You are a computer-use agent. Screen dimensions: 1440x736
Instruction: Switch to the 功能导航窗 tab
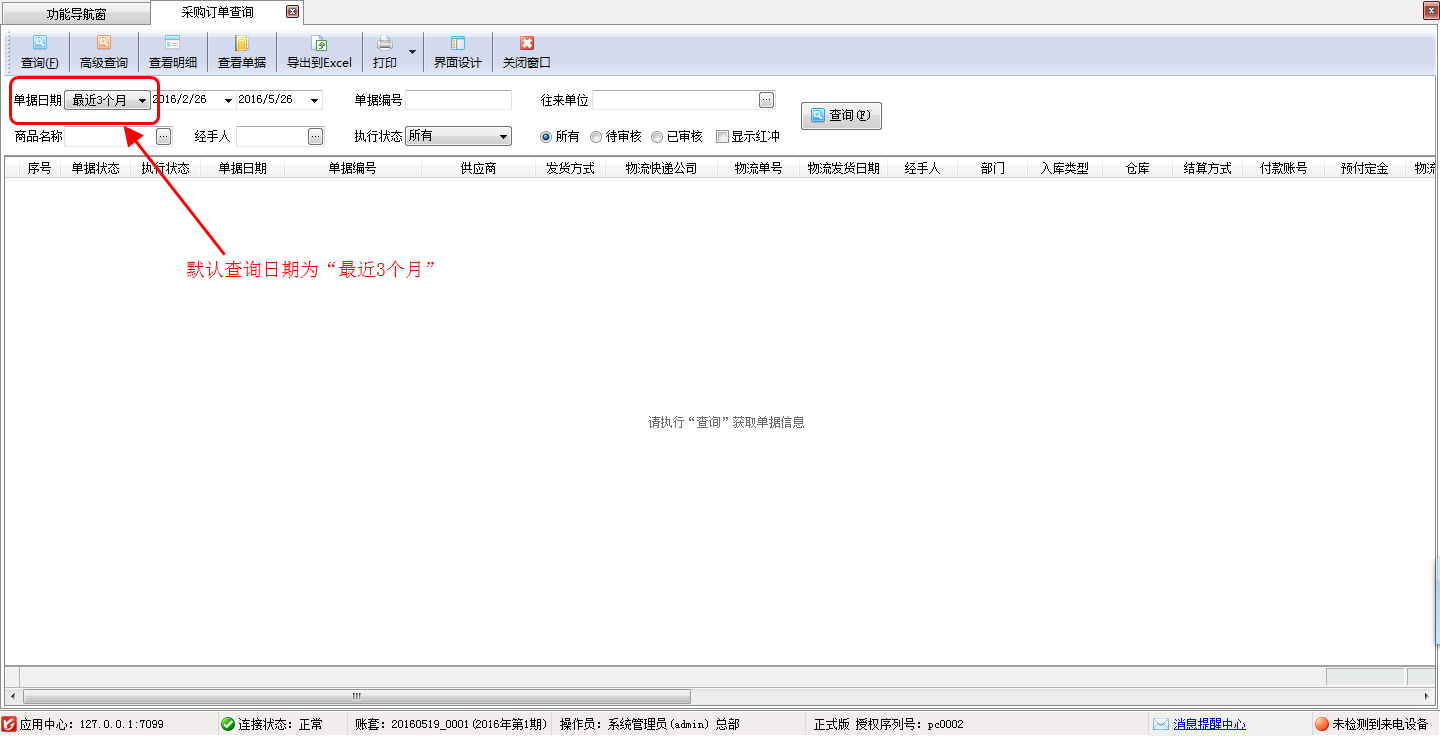point(76,14)
